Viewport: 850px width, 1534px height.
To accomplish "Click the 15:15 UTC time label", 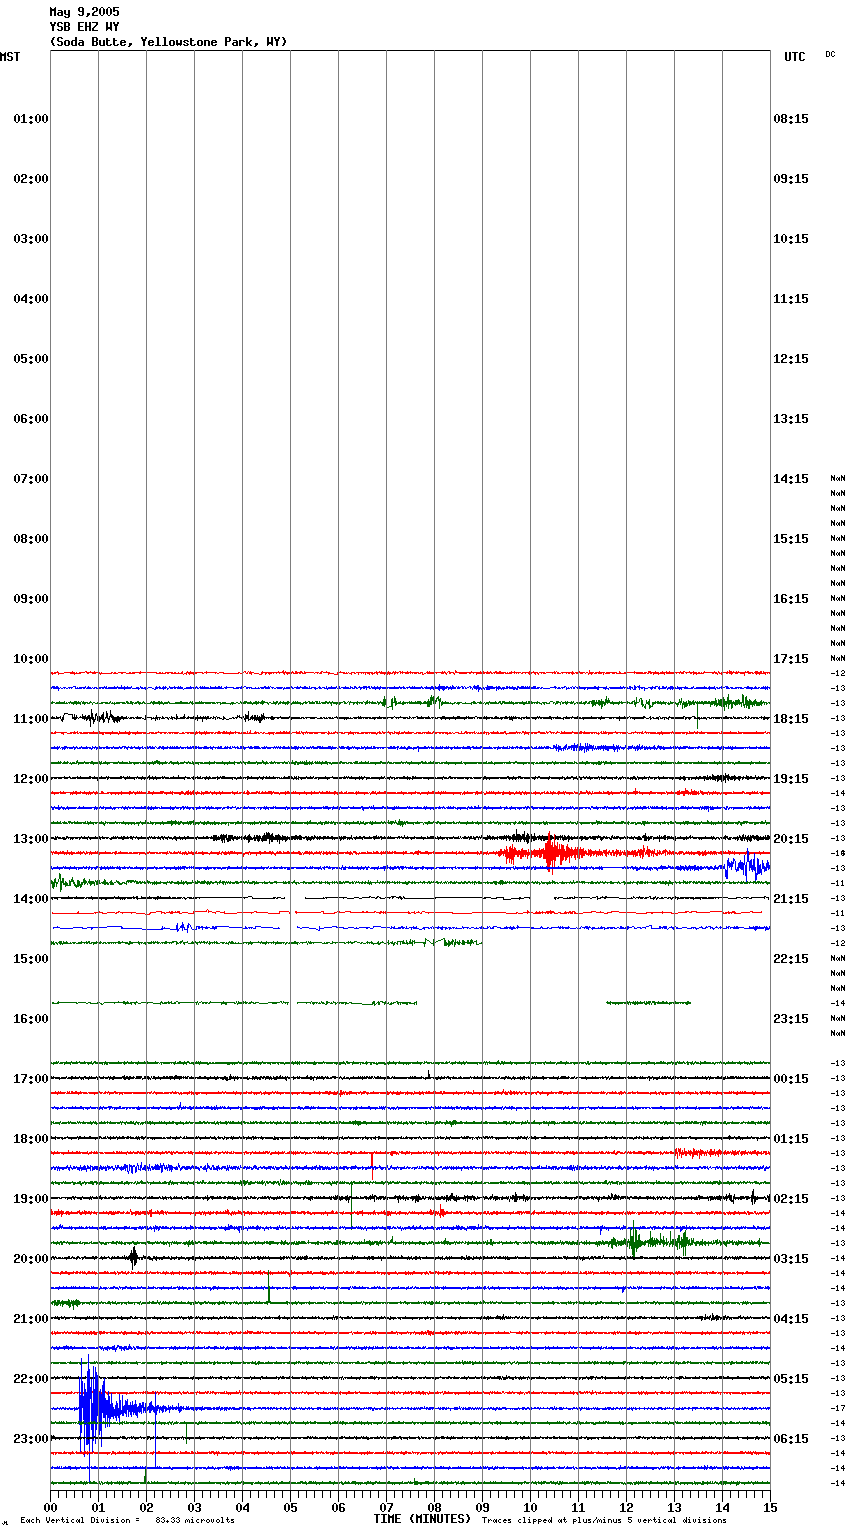I will (791, 539).
